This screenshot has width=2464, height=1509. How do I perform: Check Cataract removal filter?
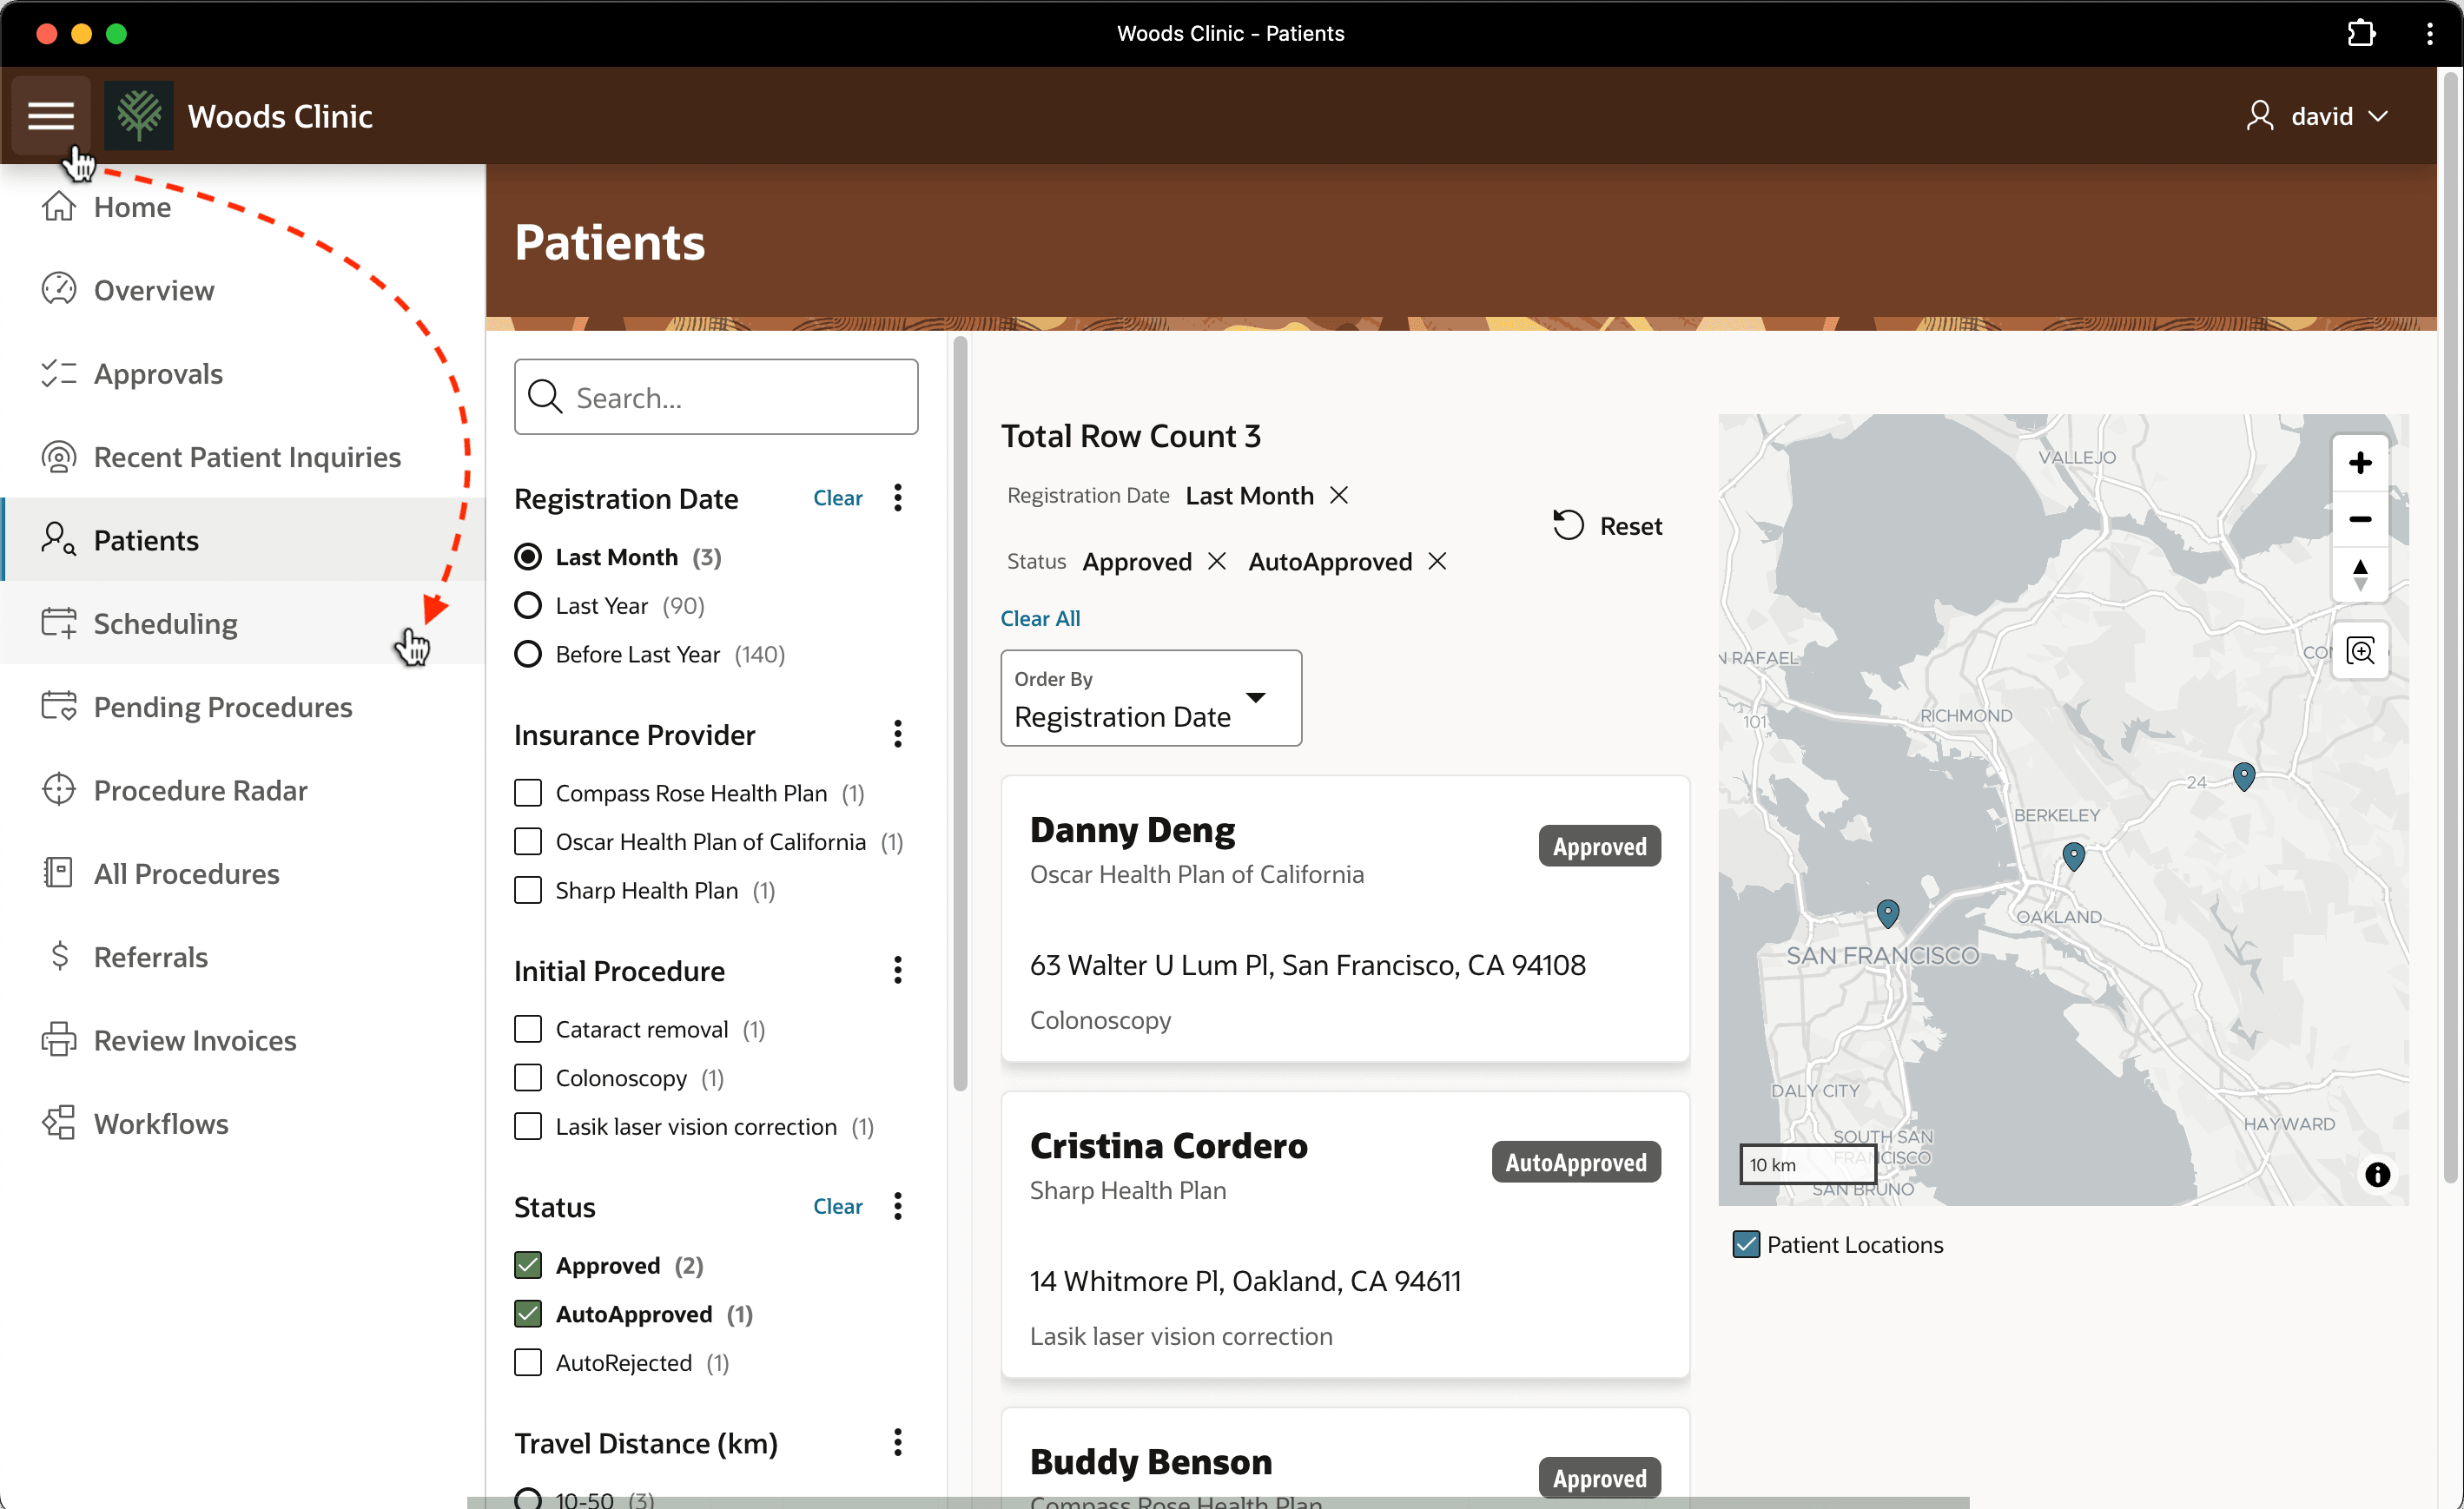(528, 1029)
